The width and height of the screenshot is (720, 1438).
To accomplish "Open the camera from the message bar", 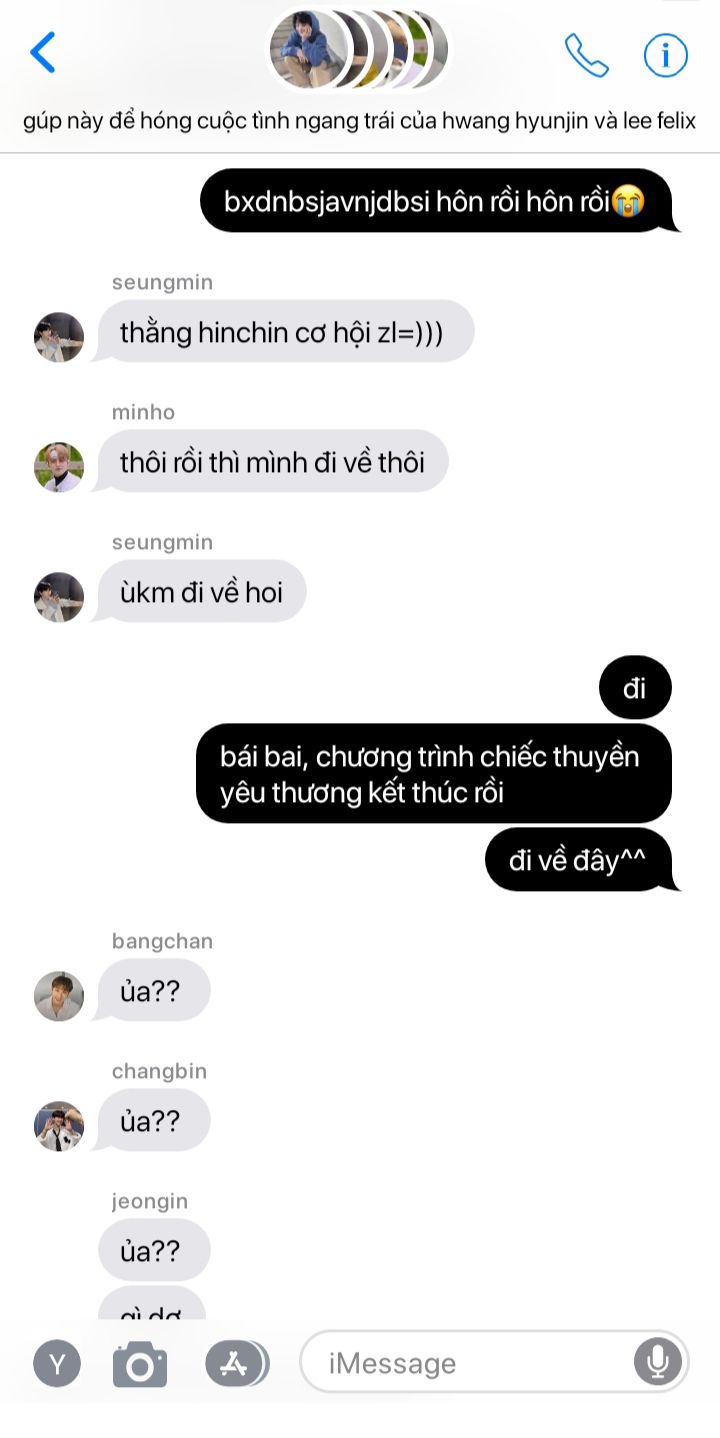I will [x=140, y=1364].
